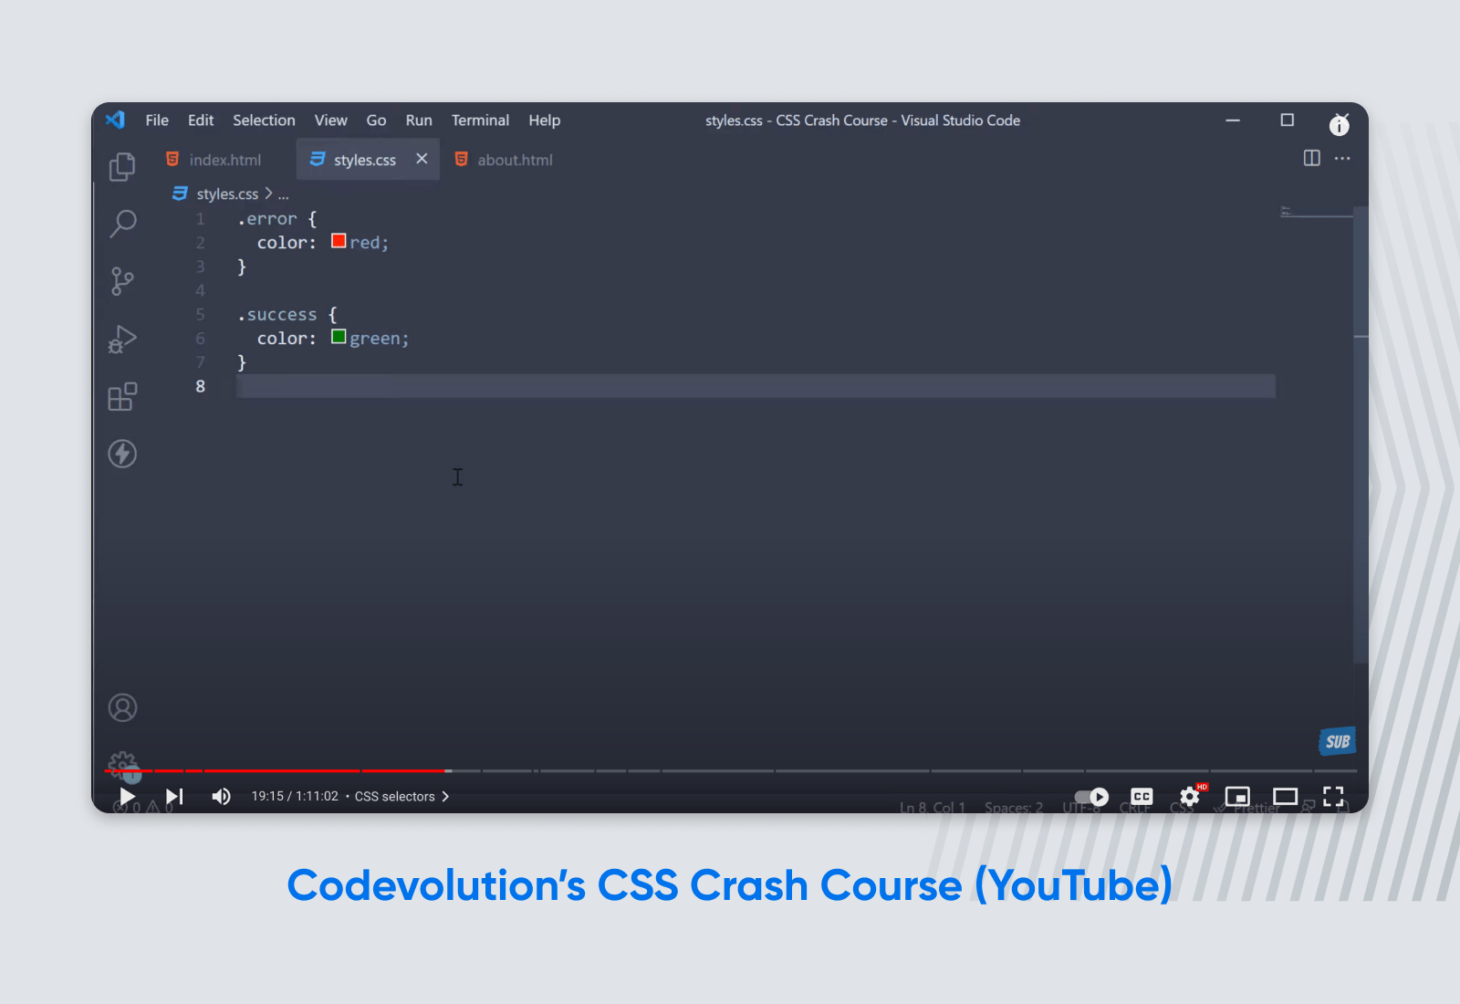Select the Source Control icon
The width and height of the screenshot is (1460, 1004).
pos(122,281)
